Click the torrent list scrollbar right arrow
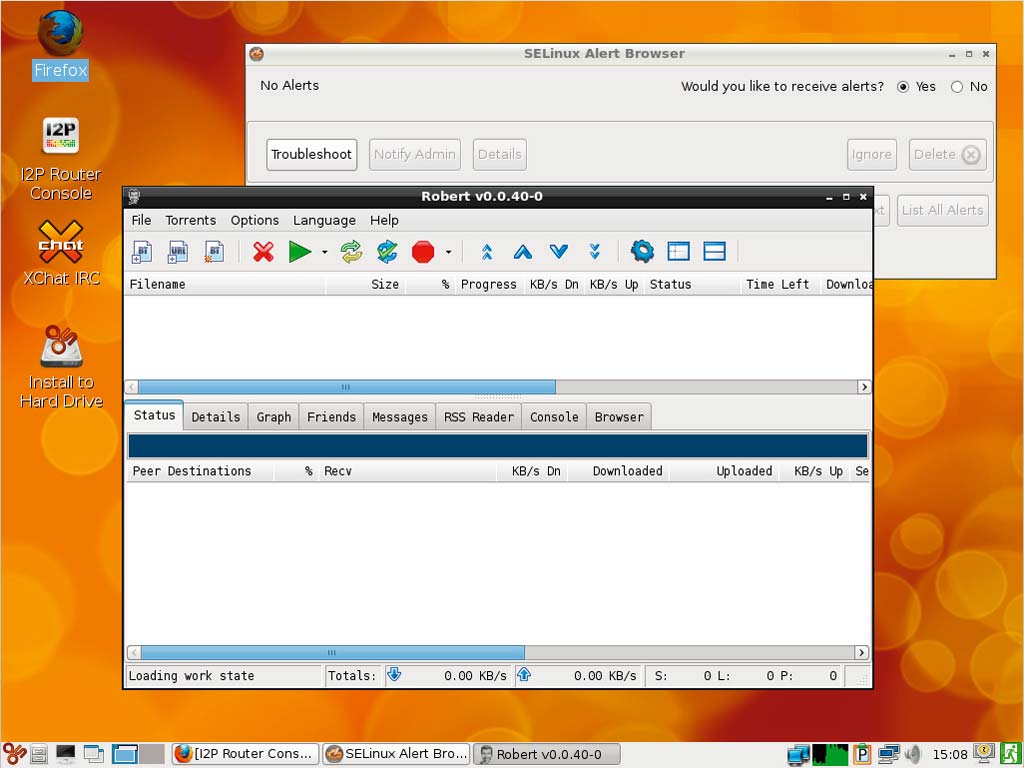 click(864, 387)
